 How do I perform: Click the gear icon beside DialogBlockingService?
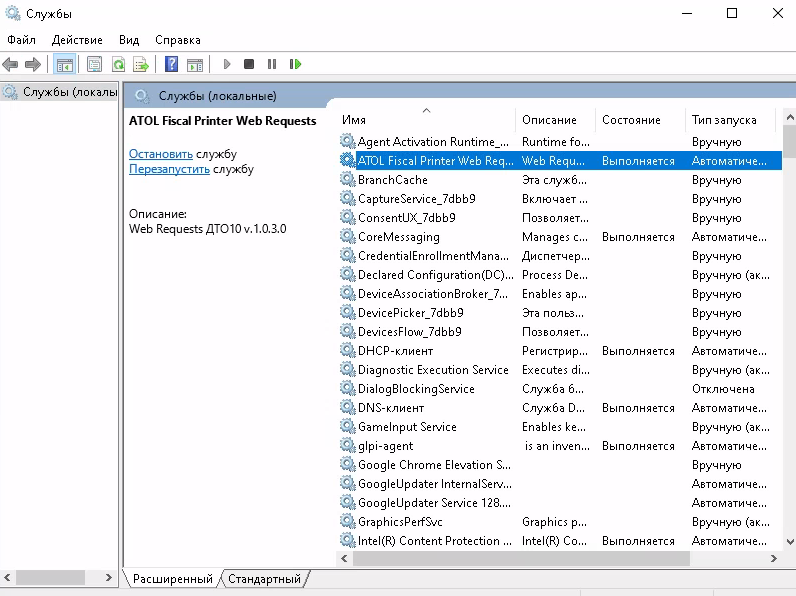347,388
